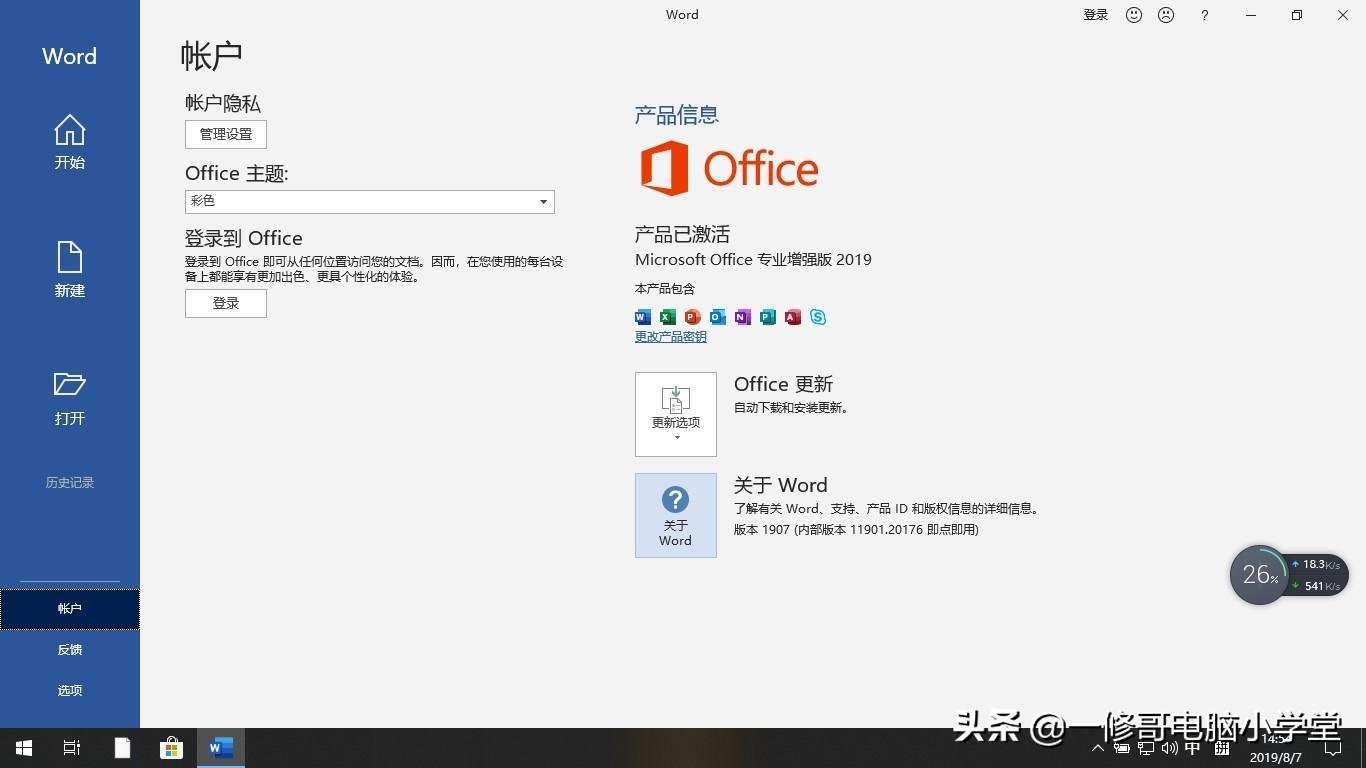Click the Help question mark icon
Viewport: 1366px width, 768px height.
1204,15
